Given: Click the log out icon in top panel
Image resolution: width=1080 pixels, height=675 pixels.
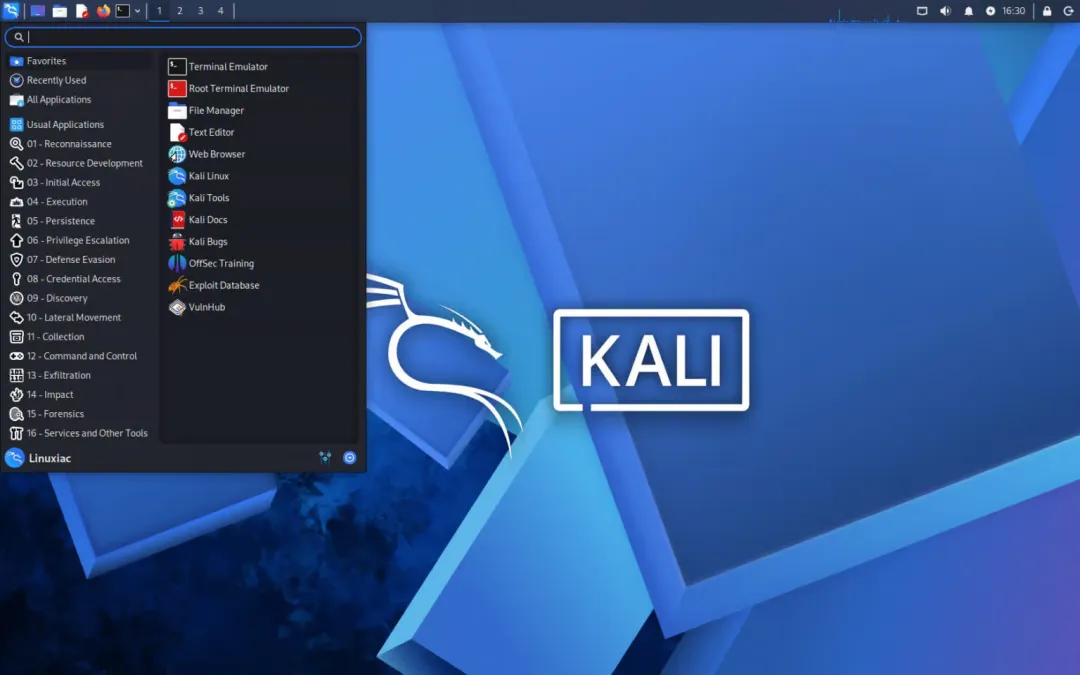Looking at the screenshot, I should coord(1068,11).
